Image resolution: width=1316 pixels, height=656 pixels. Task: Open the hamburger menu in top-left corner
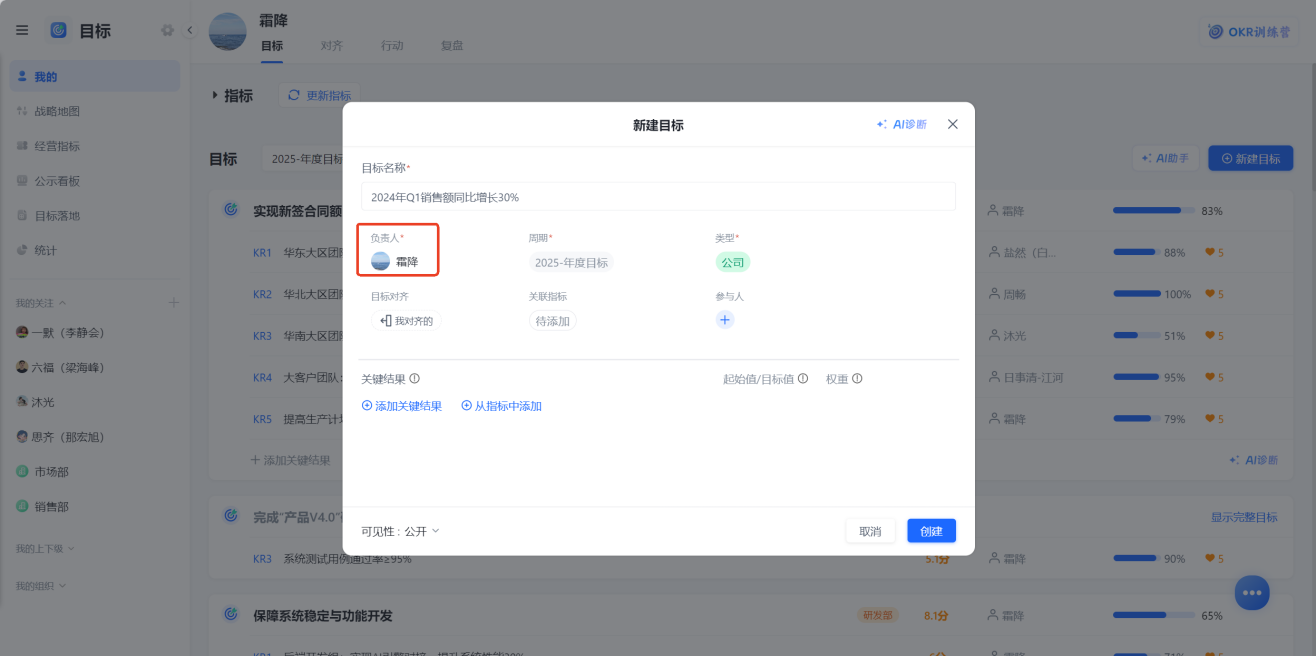[x=22, y=30]
